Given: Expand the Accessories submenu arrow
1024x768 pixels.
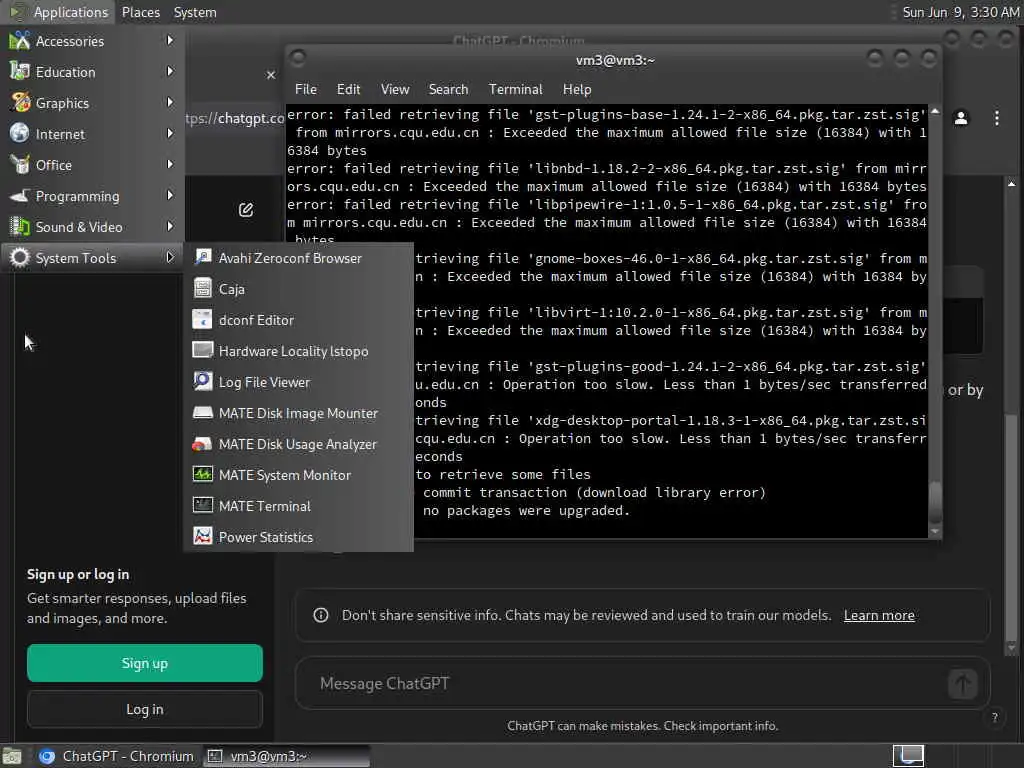Looking at the screenshot, I should 170,40.
